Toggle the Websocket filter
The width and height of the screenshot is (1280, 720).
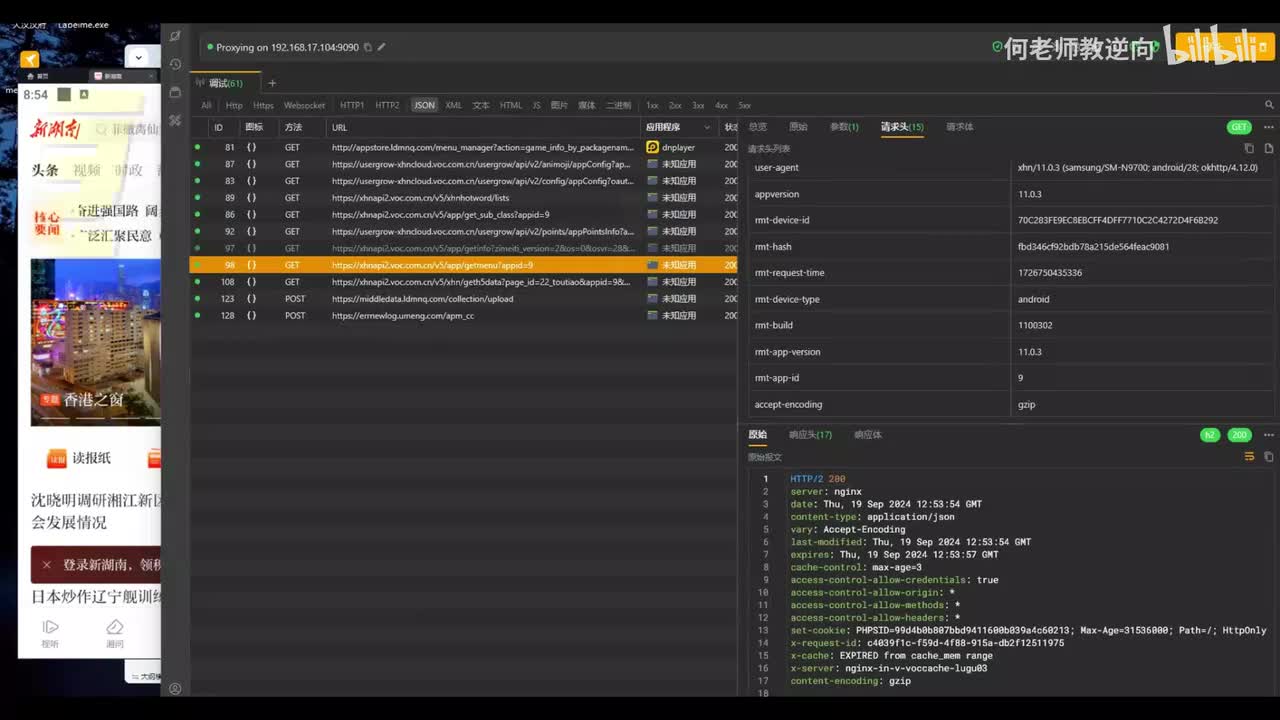(304, 105)
